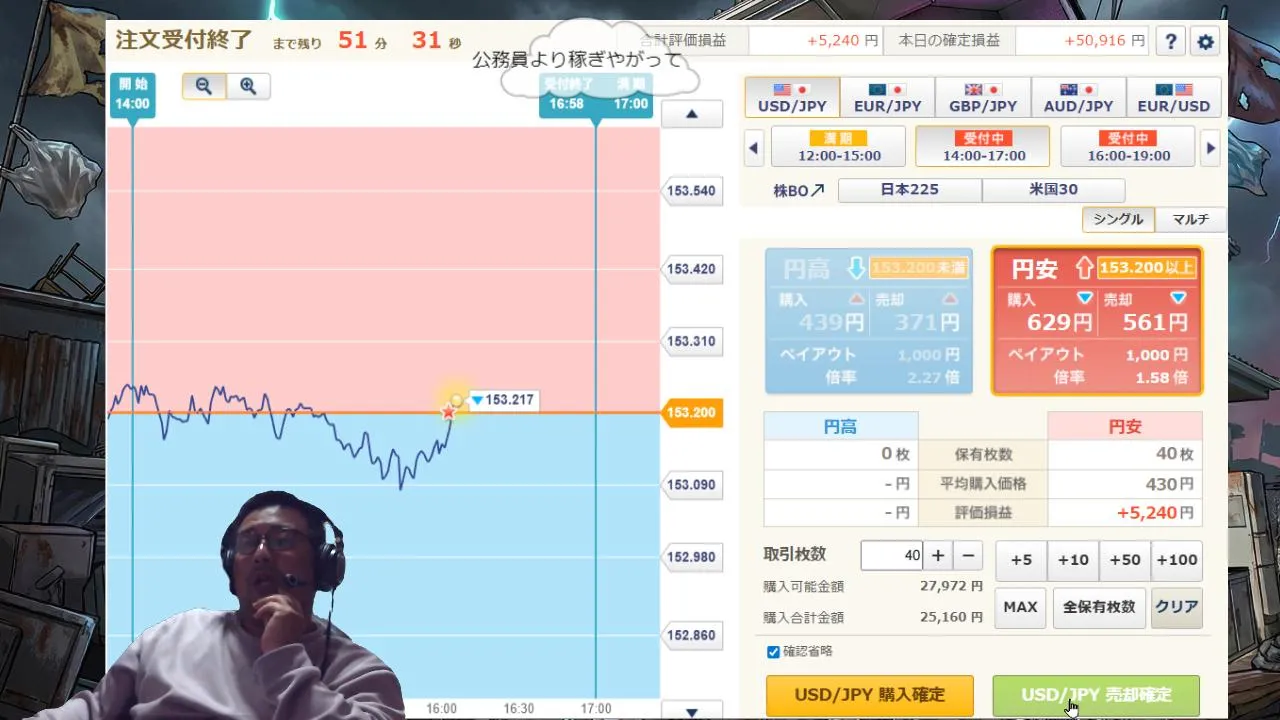Select the AUD/JPY currency pair tab
This screenshot has height=720, width=1280.
pyautogui.click(x=1078, y=97)
